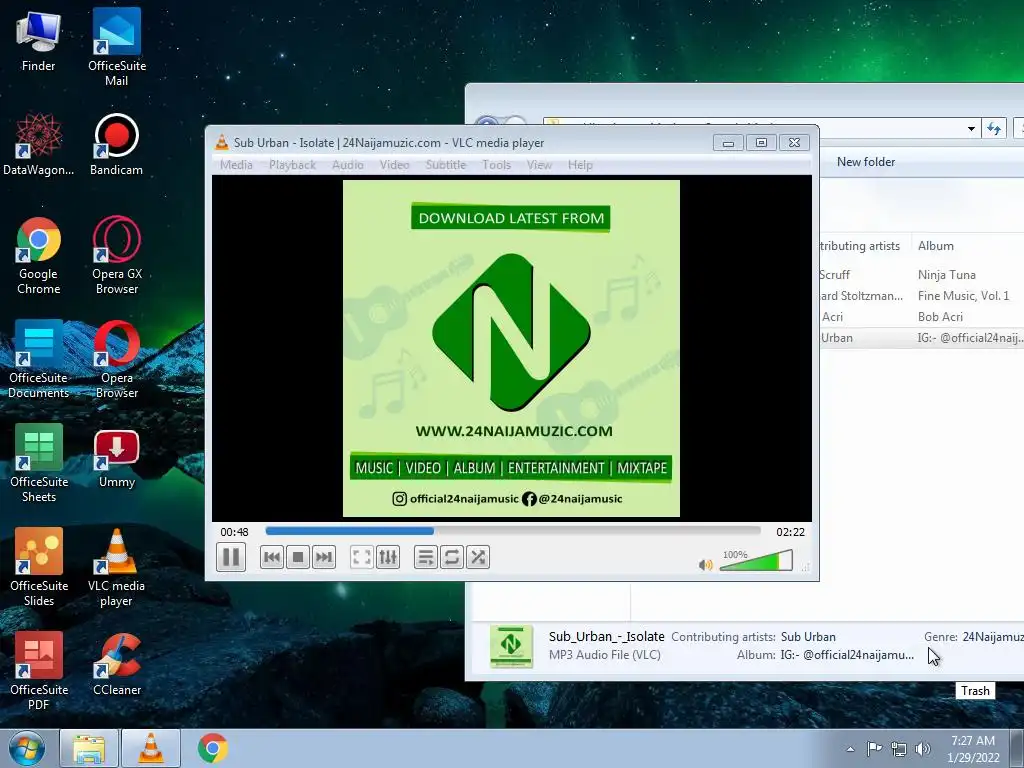
Task: Adjust the VLC volume slider
Action: (756, 560)
